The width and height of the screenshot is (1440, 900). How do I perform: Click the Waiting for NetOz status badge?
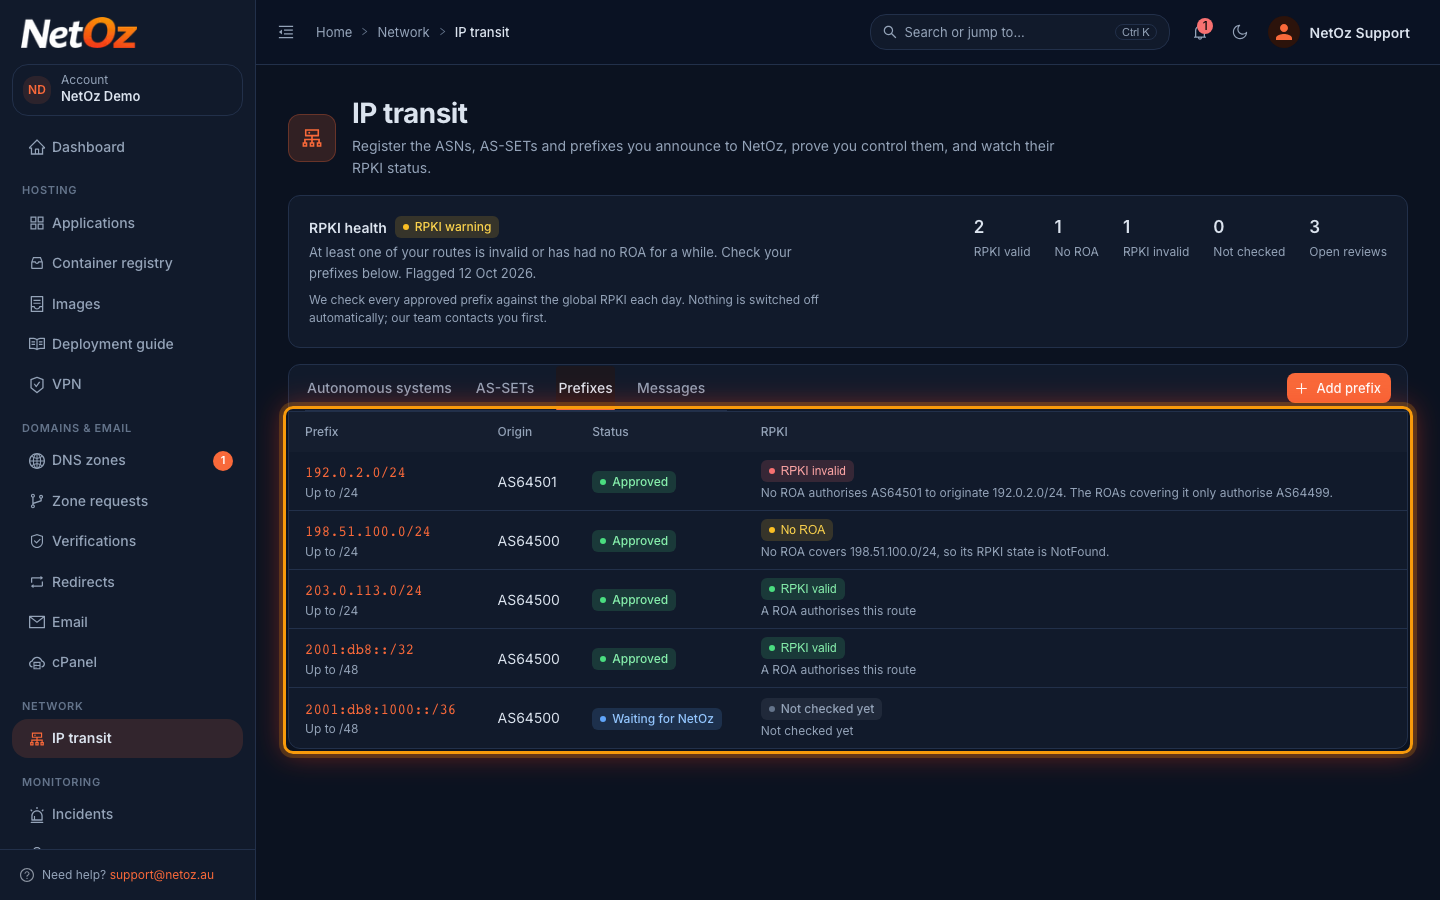(x=657, y=719)
